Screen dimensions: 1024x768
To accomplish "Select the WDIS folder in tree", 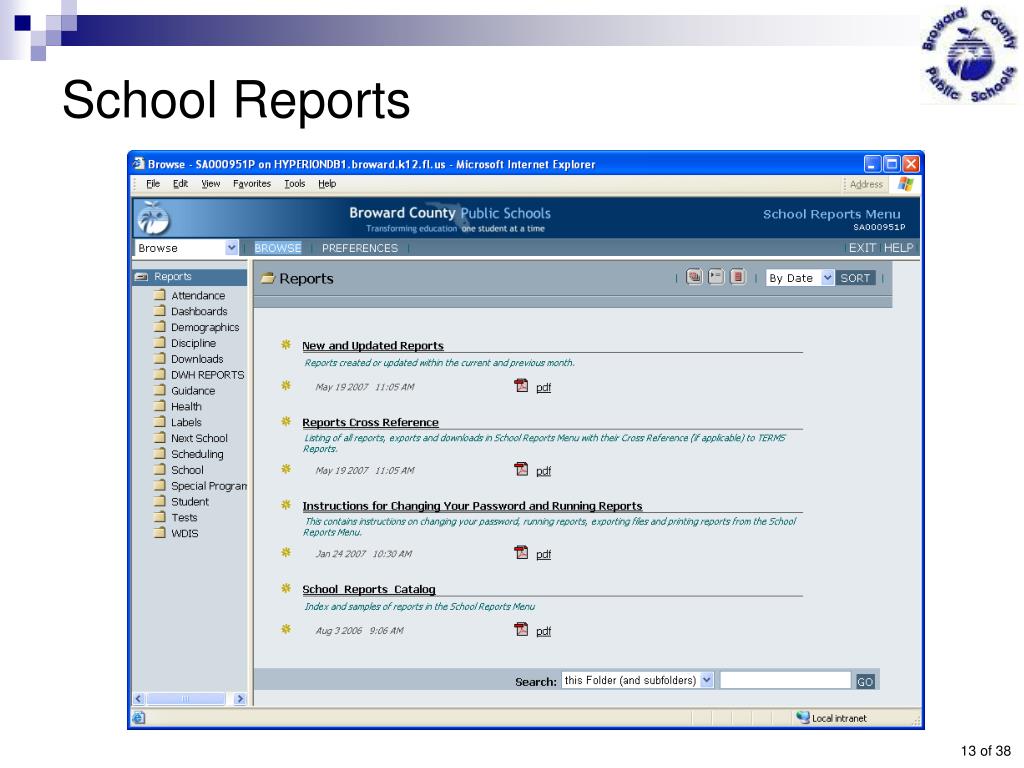I will 184,534.
